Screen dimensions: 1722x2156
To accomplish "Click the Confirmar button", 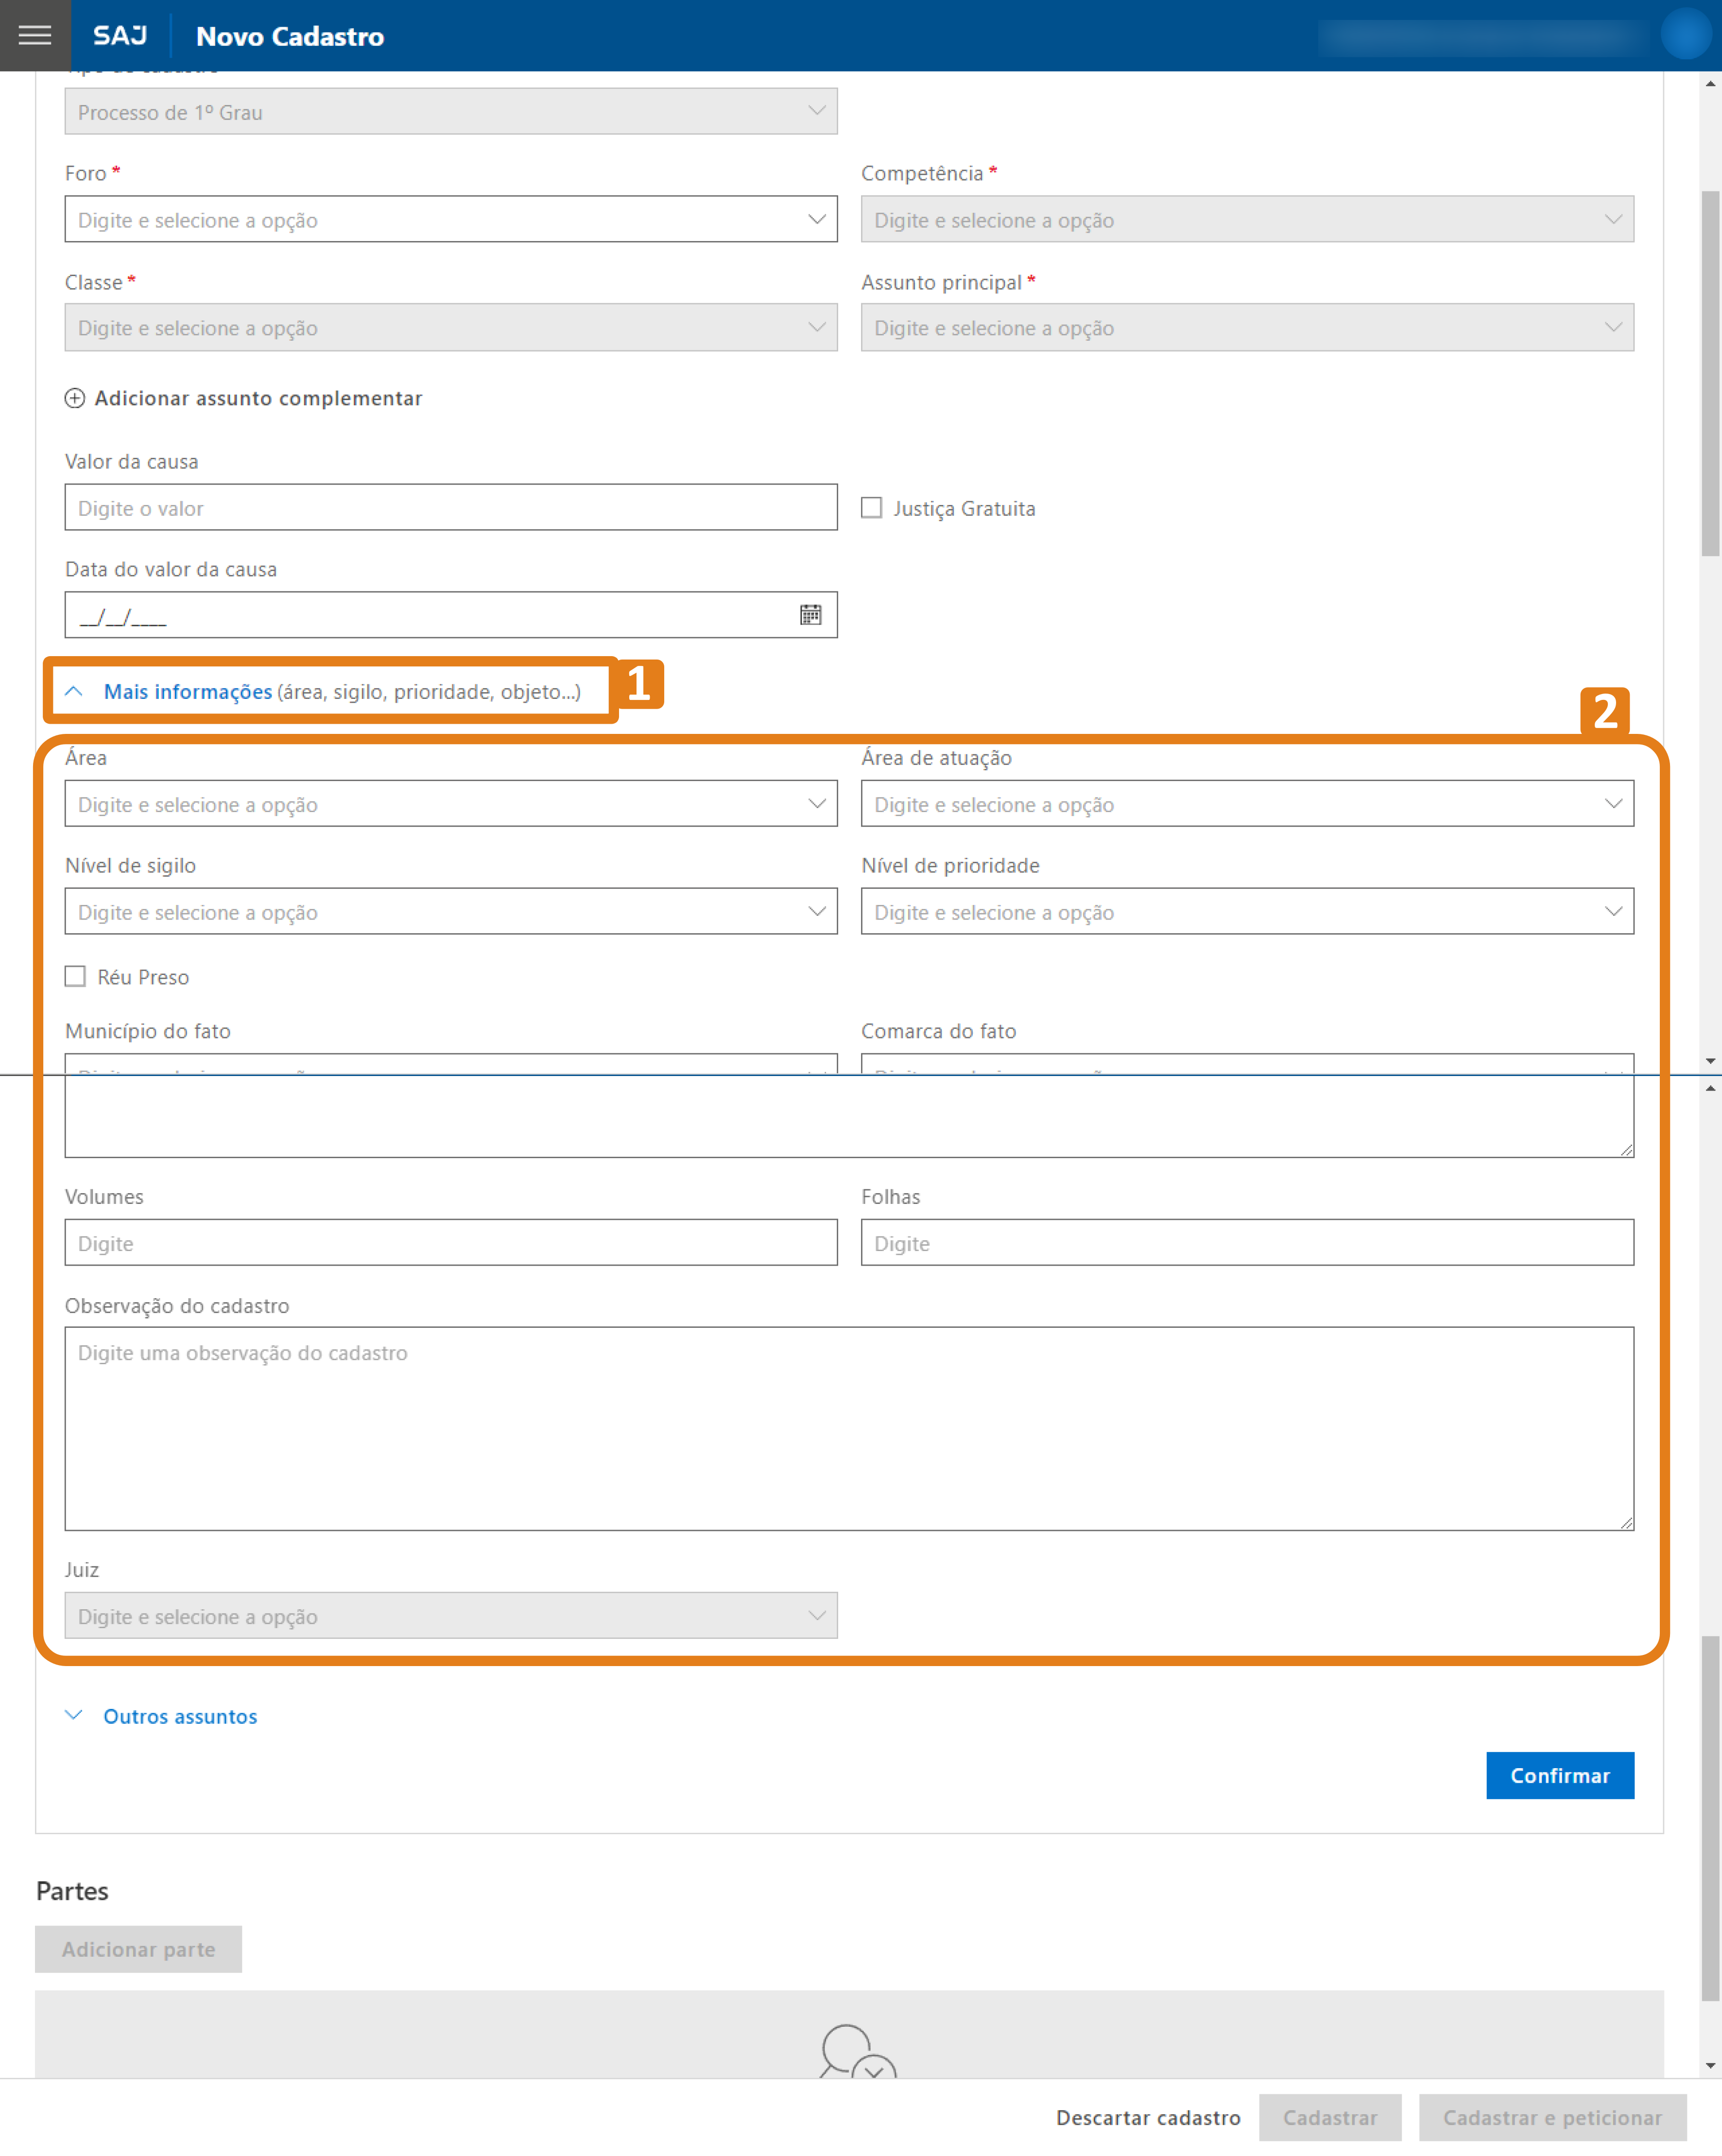I will point(1559,1775).
